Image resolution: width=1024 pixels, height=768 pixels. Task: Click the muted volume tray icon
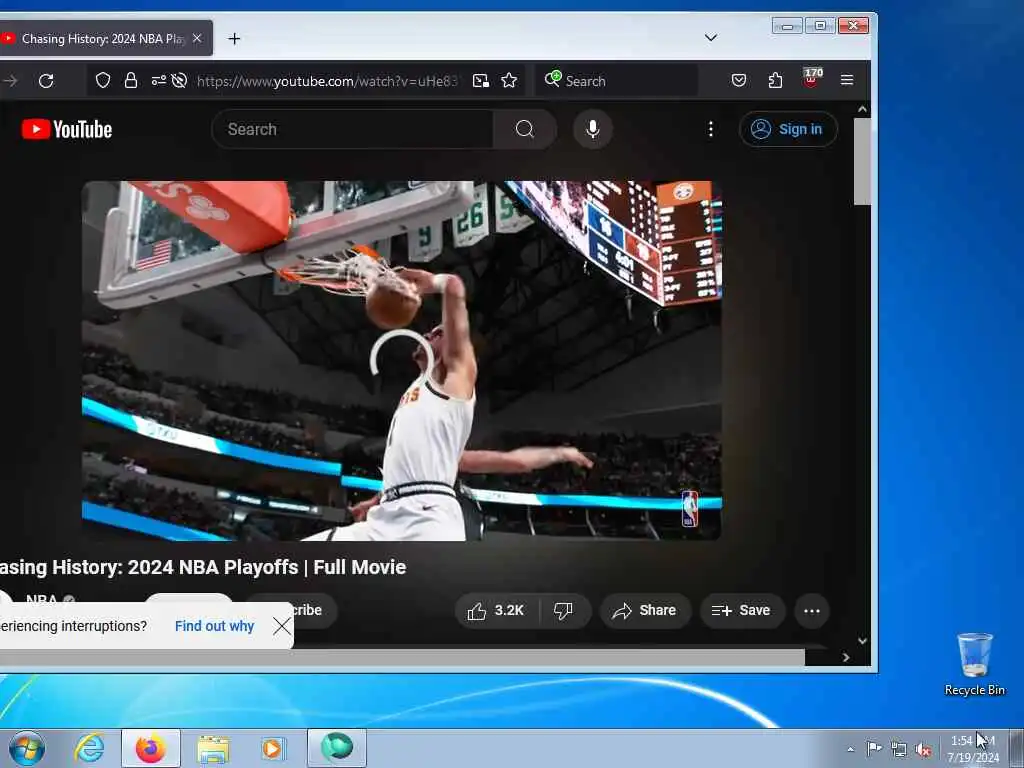coord(923,750)
